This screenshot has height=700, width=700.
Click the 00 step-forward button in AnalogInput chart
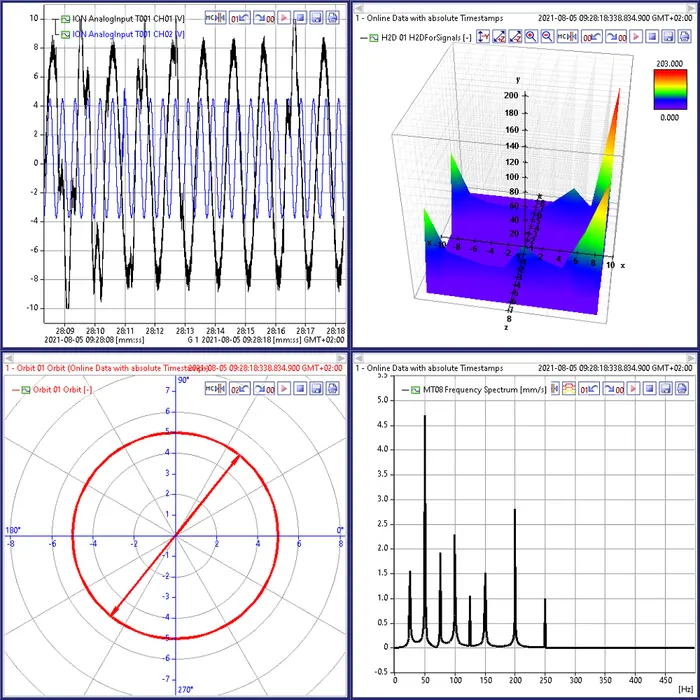pyautogui.click(x=264, y=18)
